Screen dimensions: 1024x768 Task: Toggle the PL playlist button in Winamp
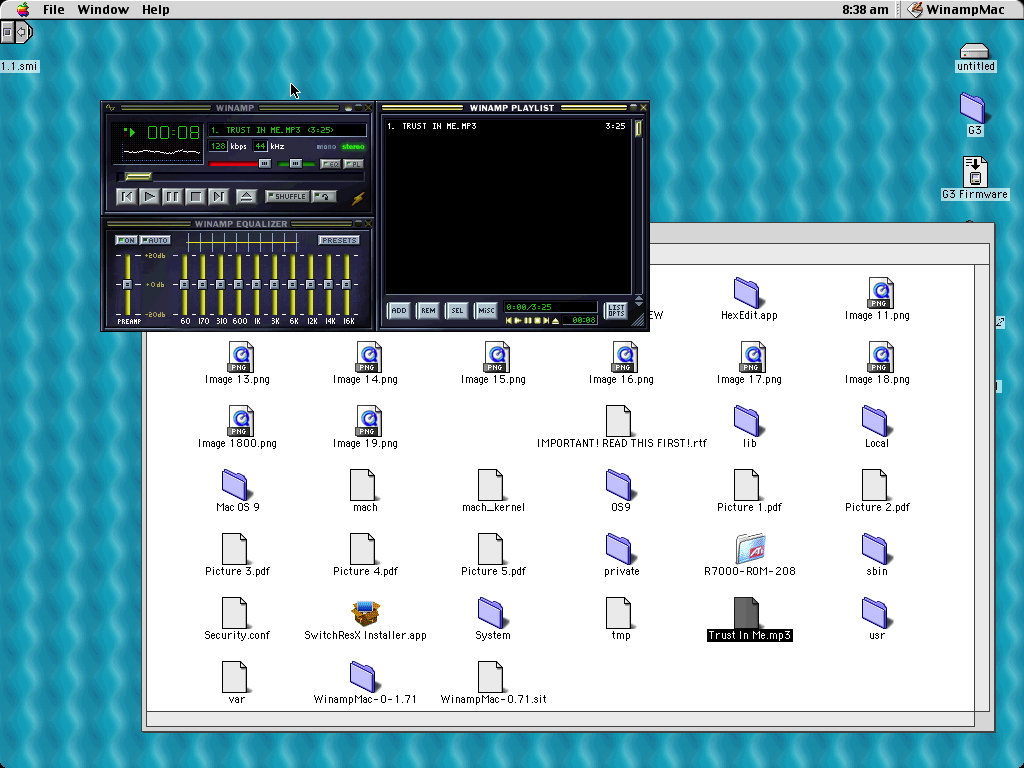tap(353, 164)
